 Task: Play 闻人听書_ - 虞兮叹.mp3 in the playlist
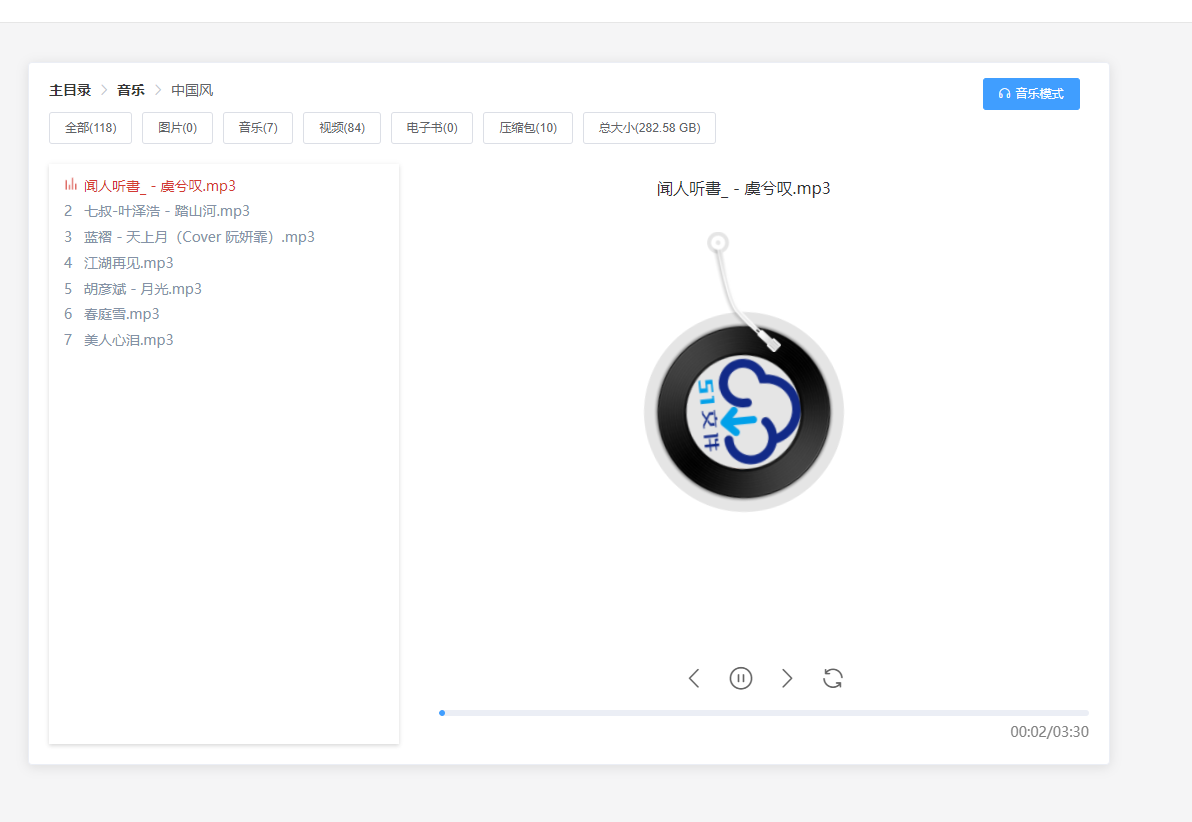coord(160,186)
